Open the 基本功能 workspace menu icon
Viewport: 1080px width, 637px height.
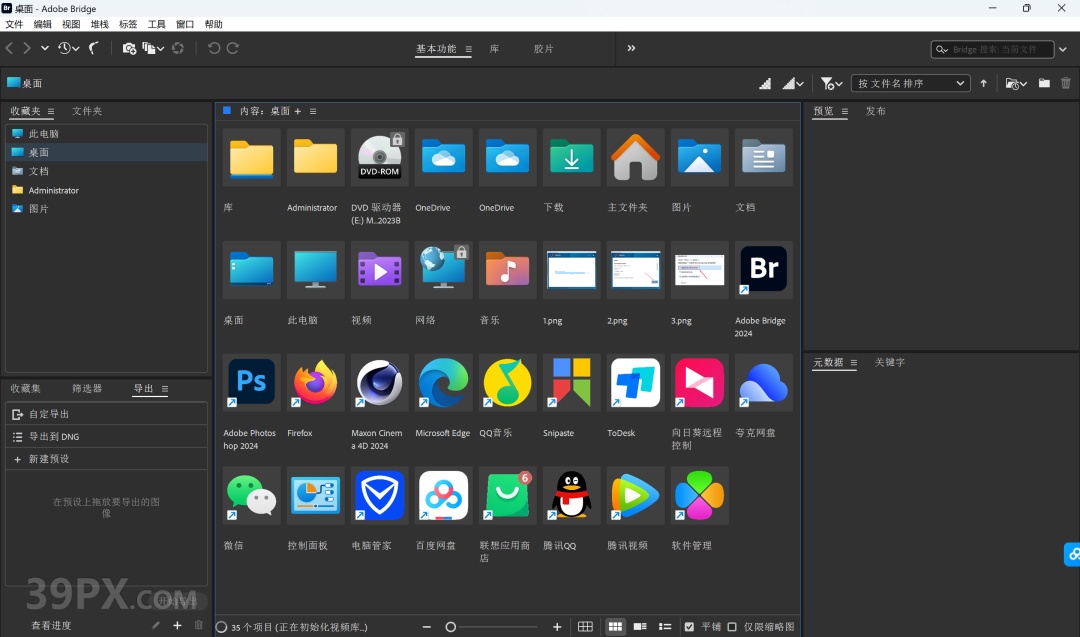click(468, 49)
